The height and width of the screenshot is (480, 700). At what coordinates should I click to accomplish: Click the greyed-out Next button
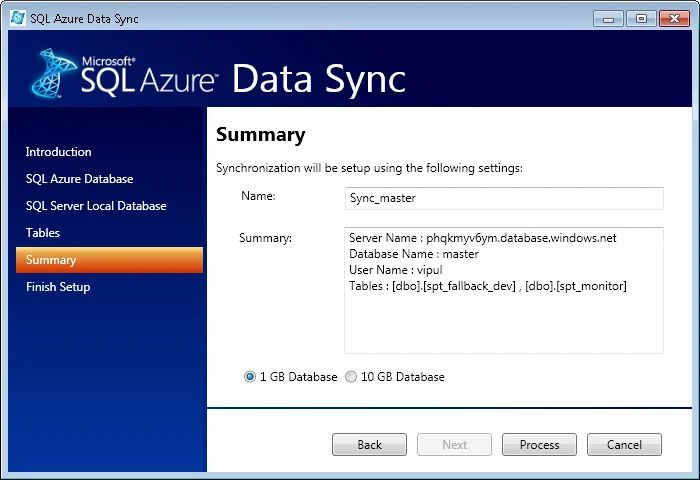454,444
